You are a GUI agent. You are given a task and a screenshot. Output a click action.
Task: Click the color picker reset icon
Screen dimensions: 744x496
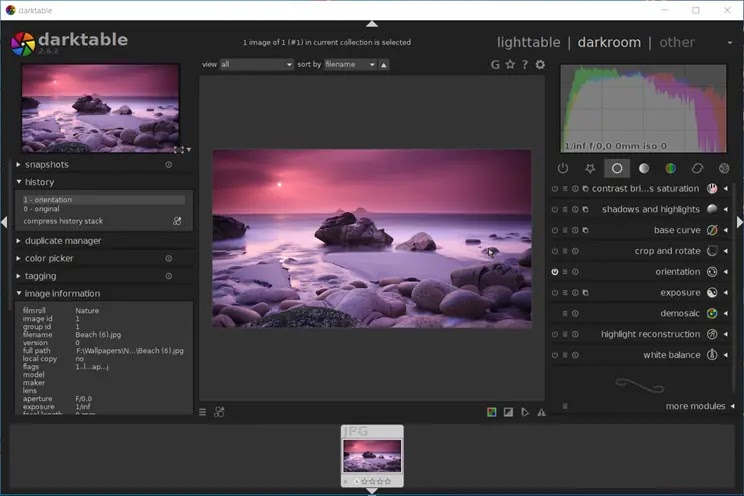(168, 259)
